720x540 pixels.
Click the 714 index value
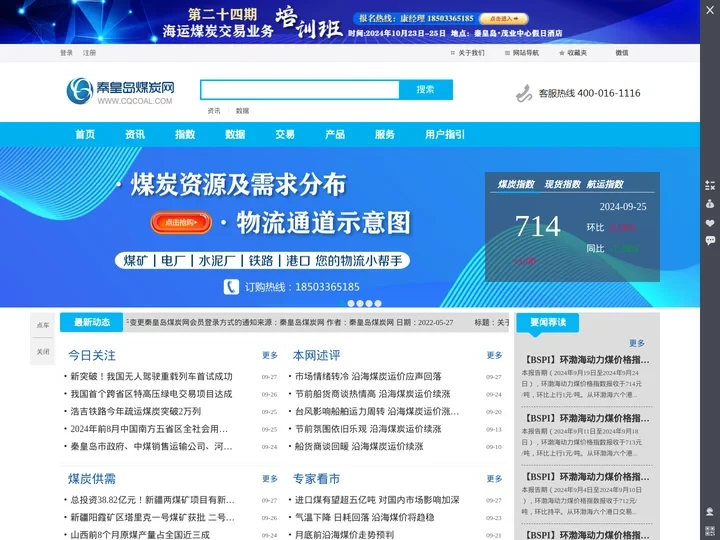tap(538, 226)
